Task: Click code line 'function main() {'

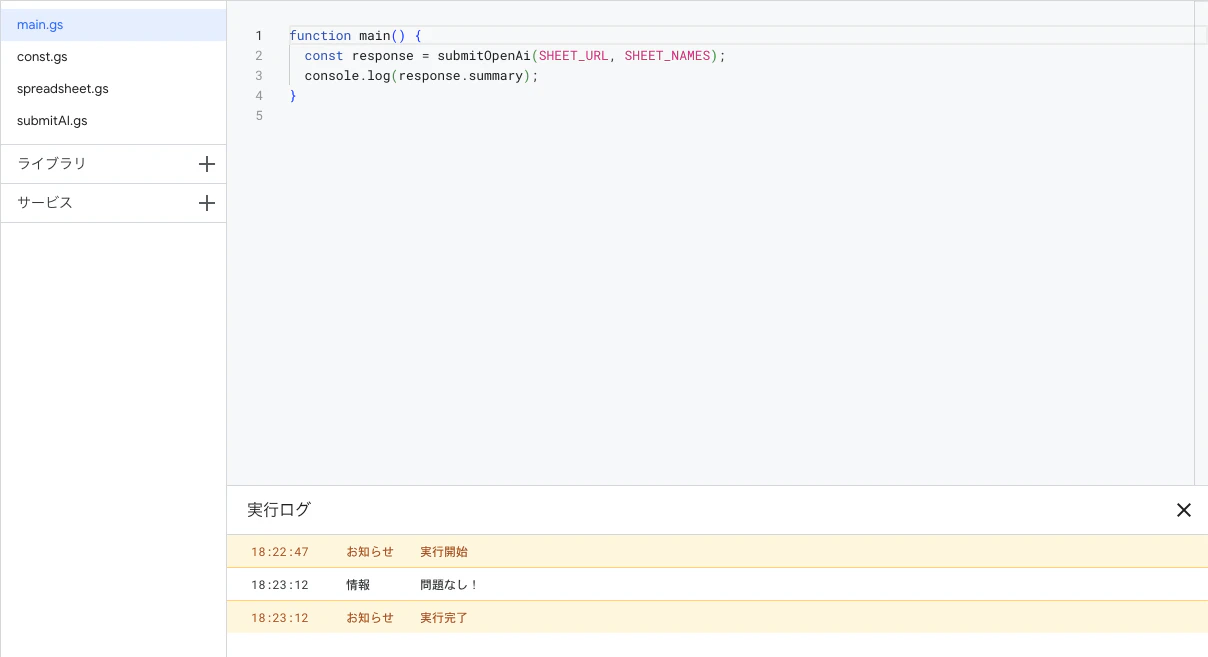Action: [x=355, y=36]
